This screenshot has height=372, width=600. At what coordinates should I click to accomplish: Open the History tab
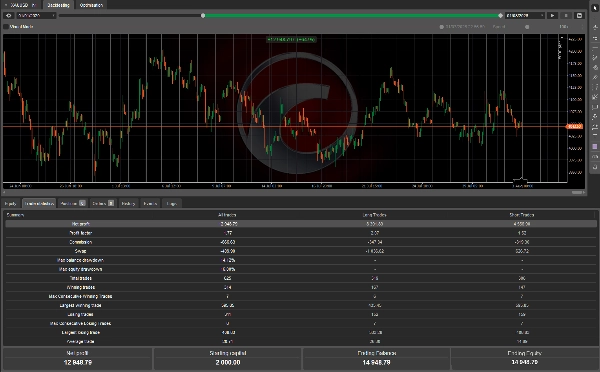point(128,204)
